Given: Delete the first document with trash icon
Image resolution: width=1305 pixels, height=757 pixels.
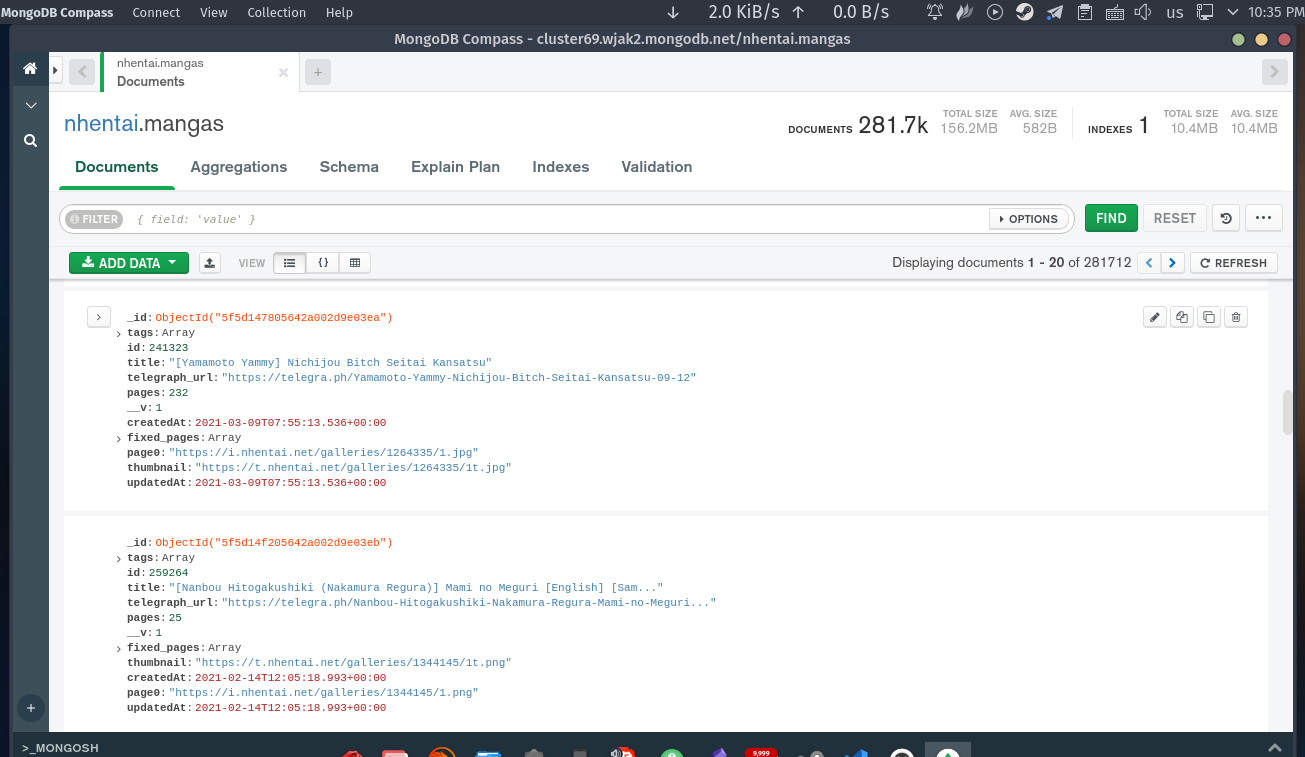Looking at the screenshot, I should [1236, 317].
